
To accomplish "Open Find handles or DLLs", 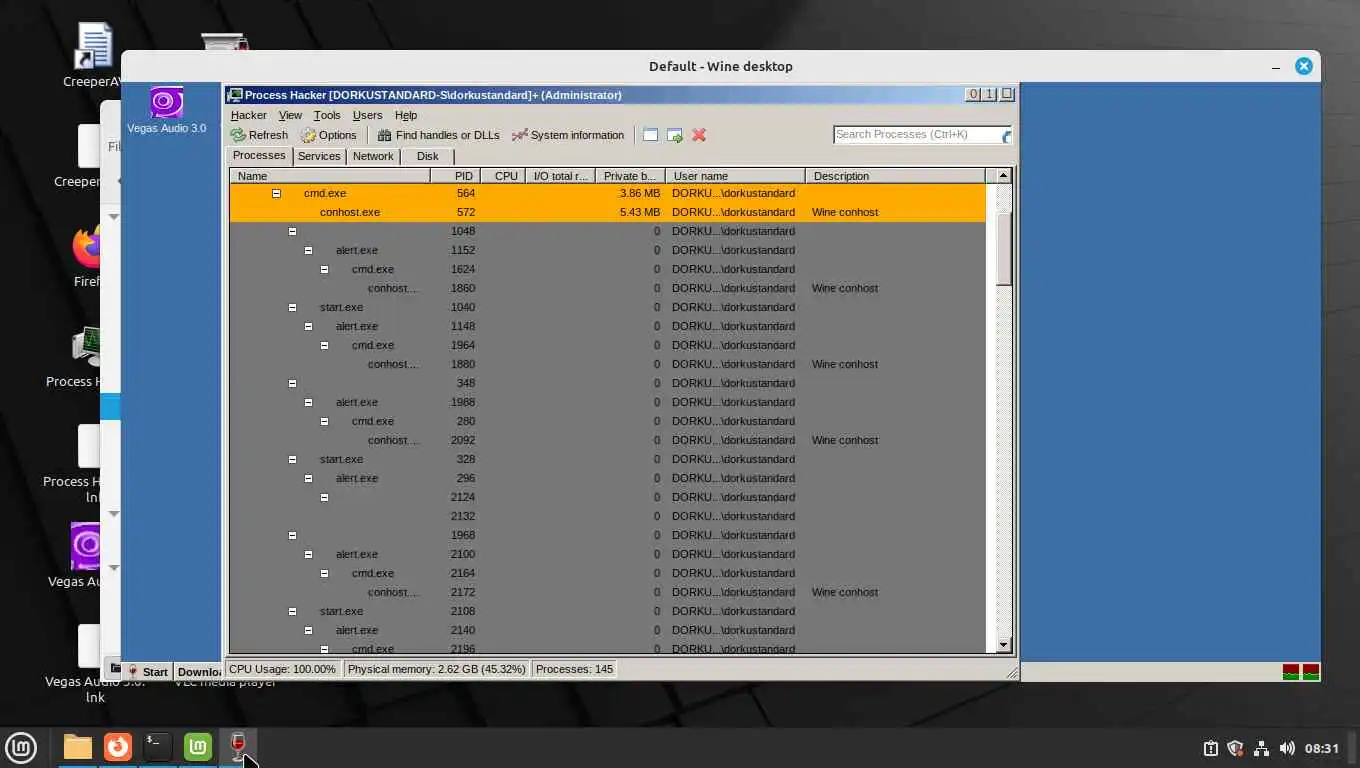I will pyautogui.click(x=438, y=135).
